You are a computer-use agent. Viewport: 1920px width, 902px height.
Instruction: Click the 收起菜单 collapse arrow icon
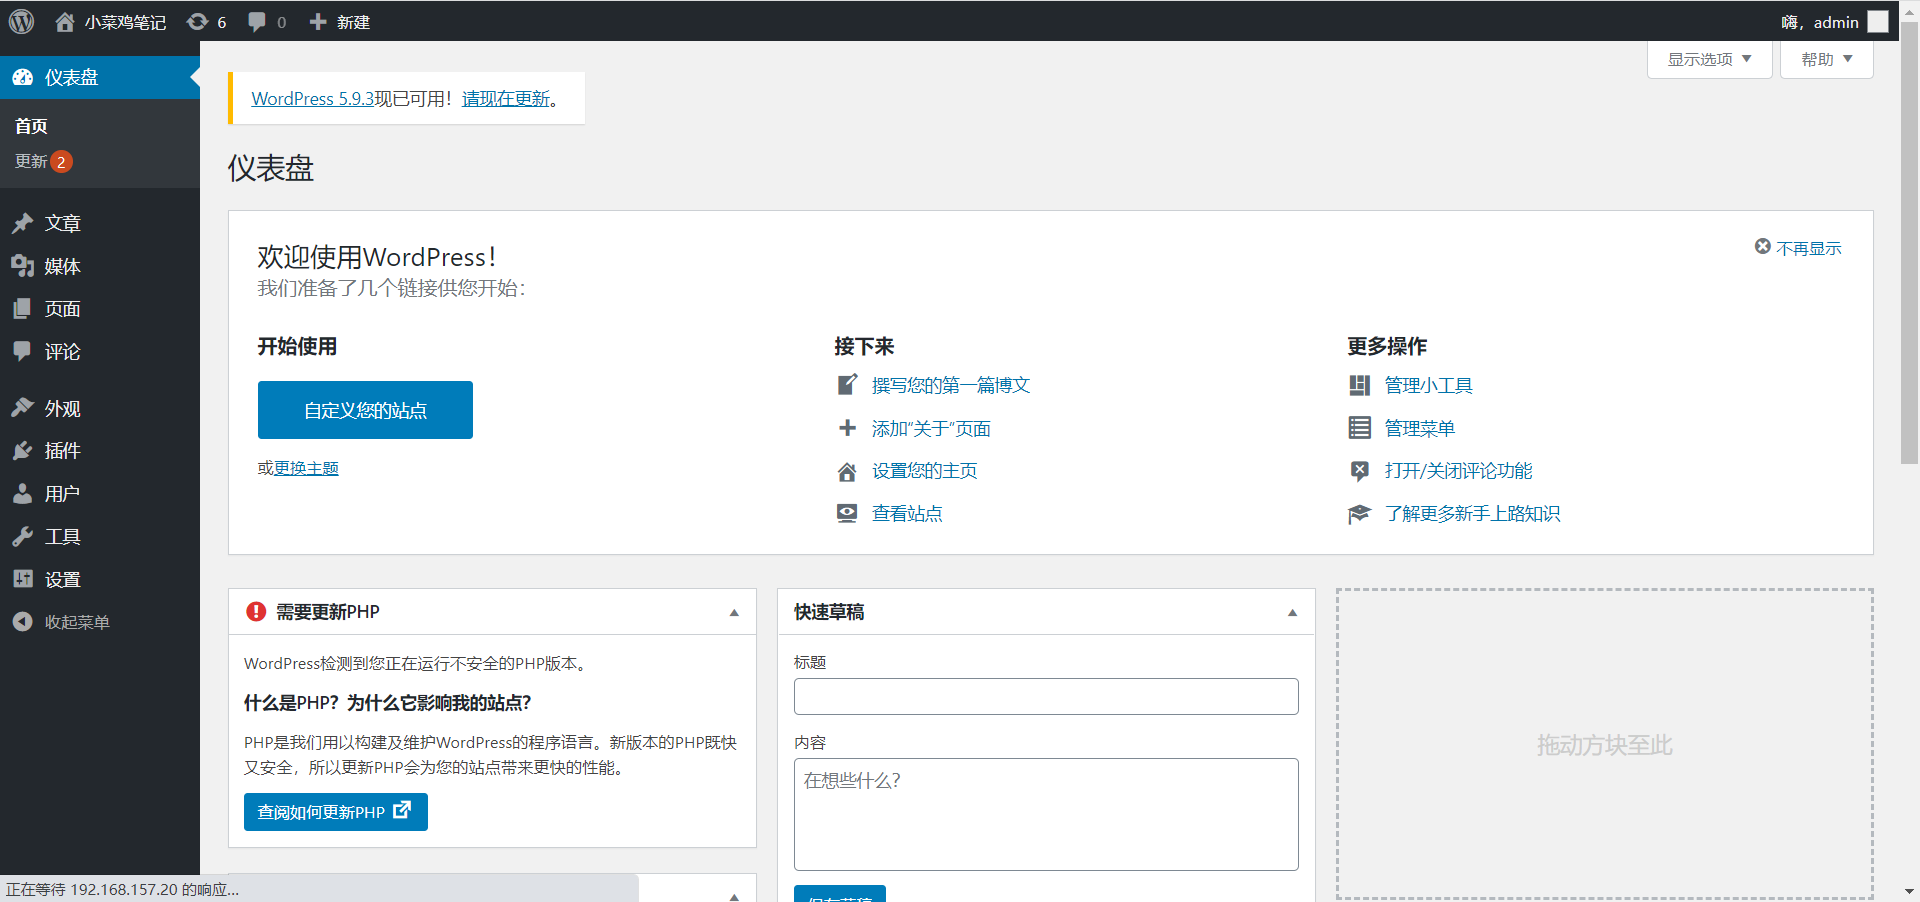point(23,622)
